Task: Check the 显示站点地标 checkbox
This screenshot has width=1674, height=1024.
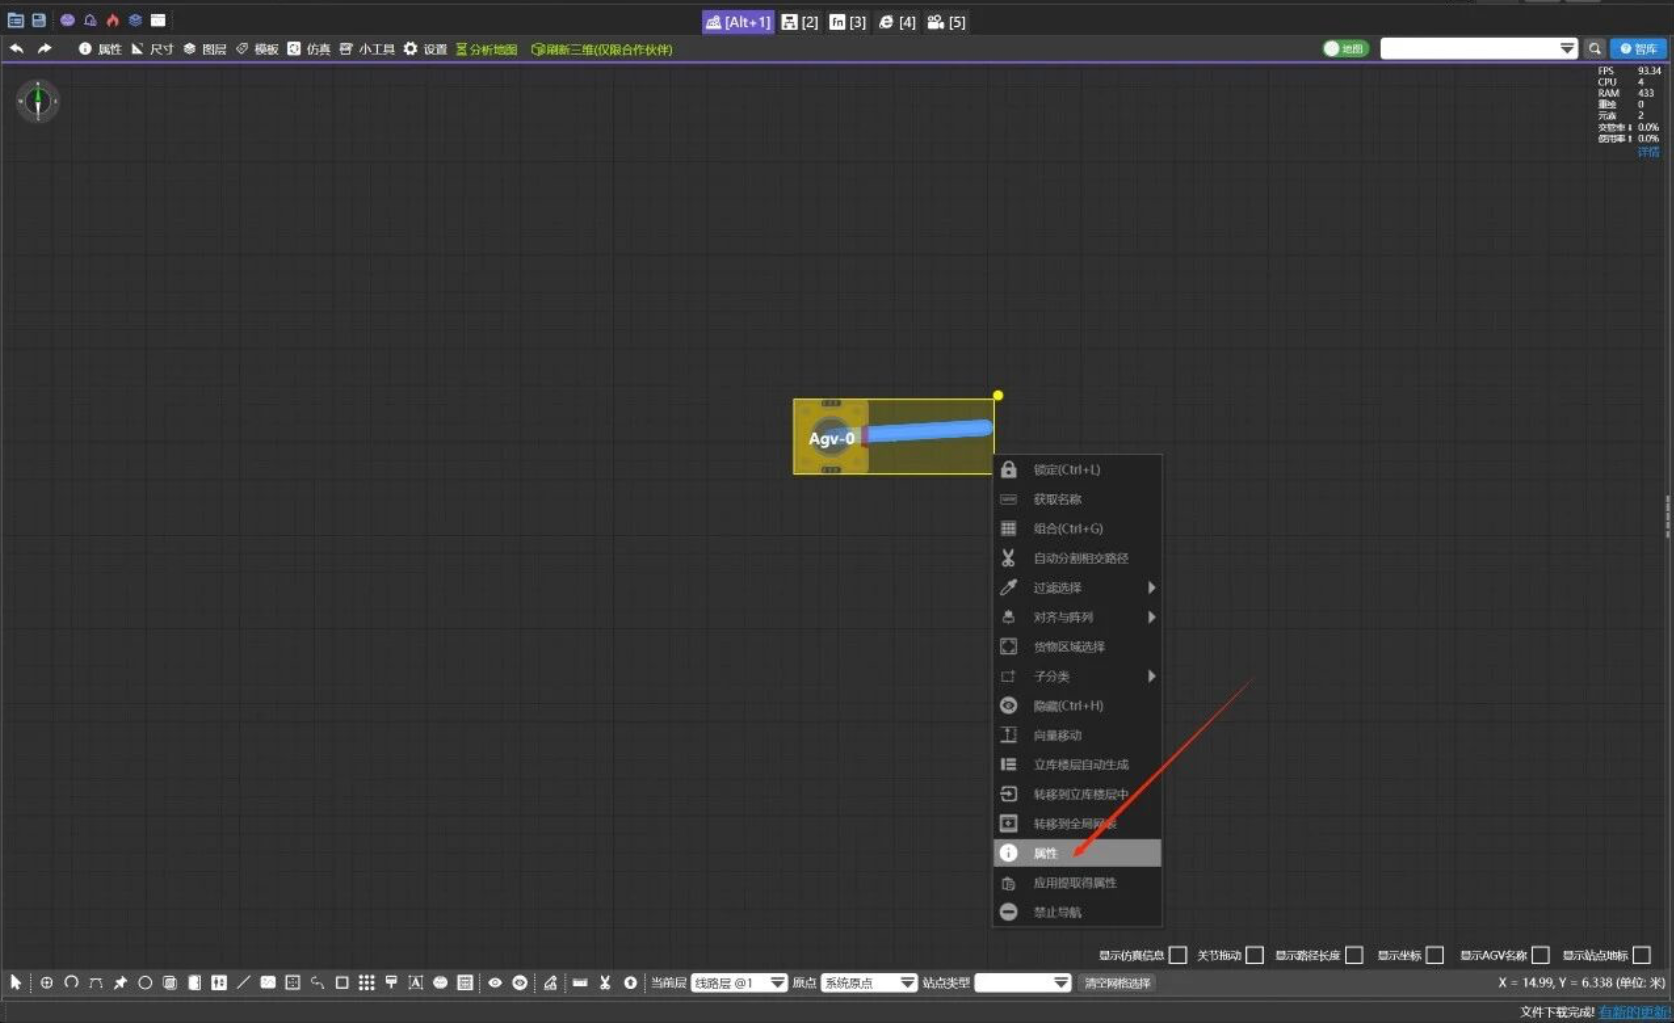Action: 1642,955
